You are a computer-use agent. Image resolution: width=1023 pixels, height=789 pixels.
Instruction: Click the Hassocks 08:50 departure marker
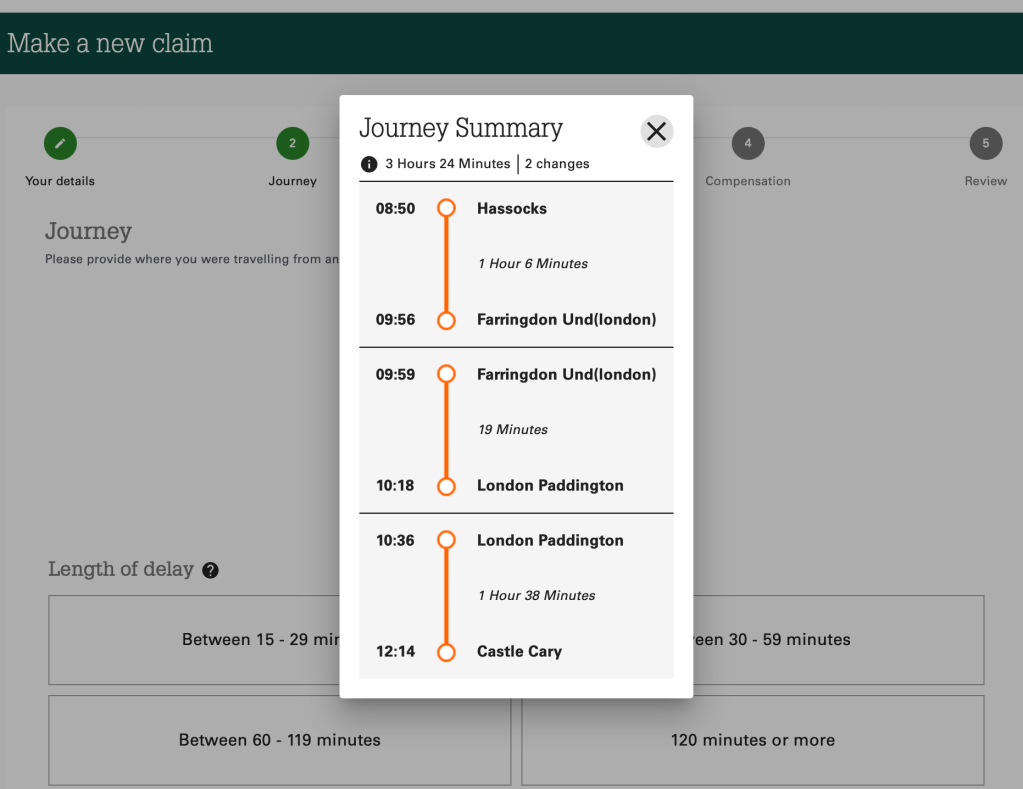(447, 209)
